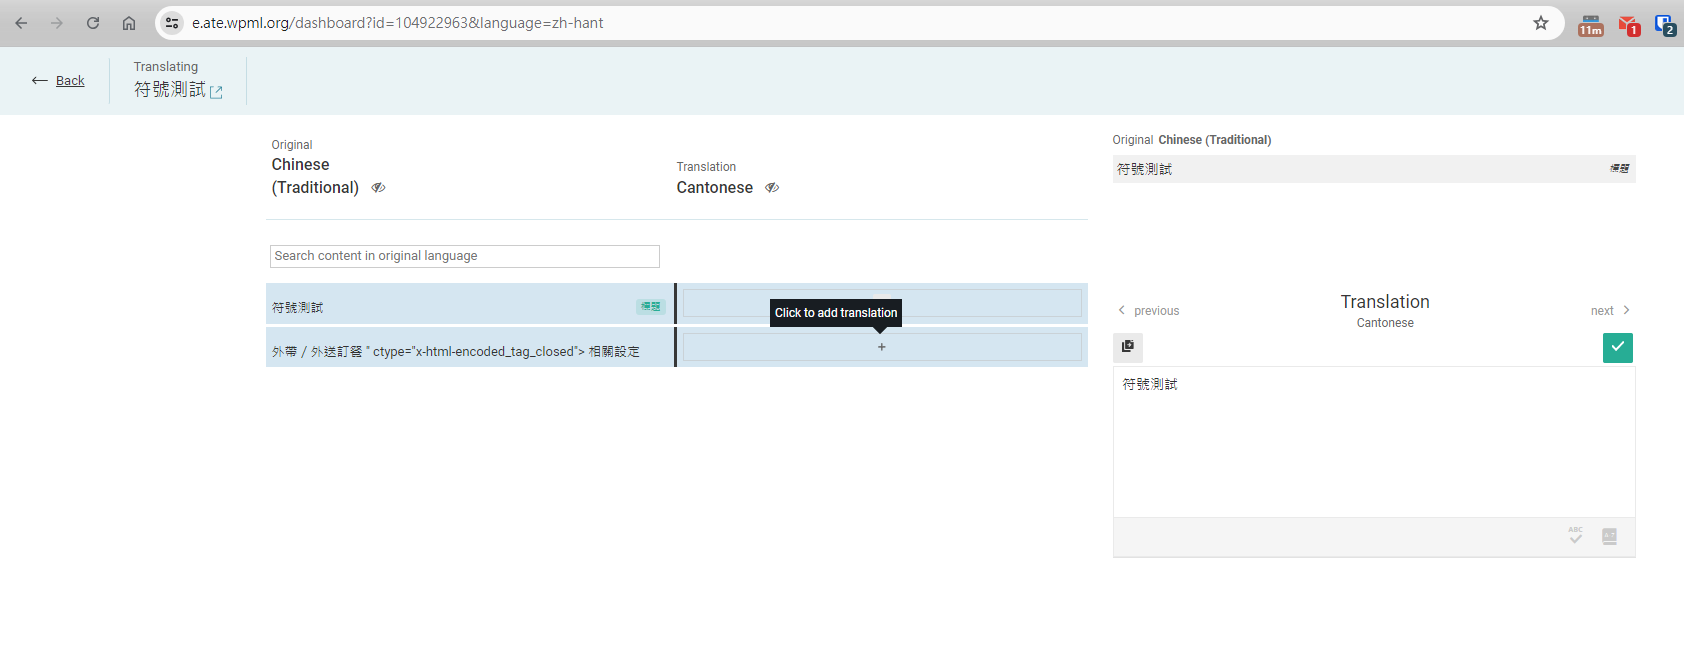The width and height of the screenshot is (1684, 657).
Task: Open the browser home page
Action: click(x=129, y=23)
